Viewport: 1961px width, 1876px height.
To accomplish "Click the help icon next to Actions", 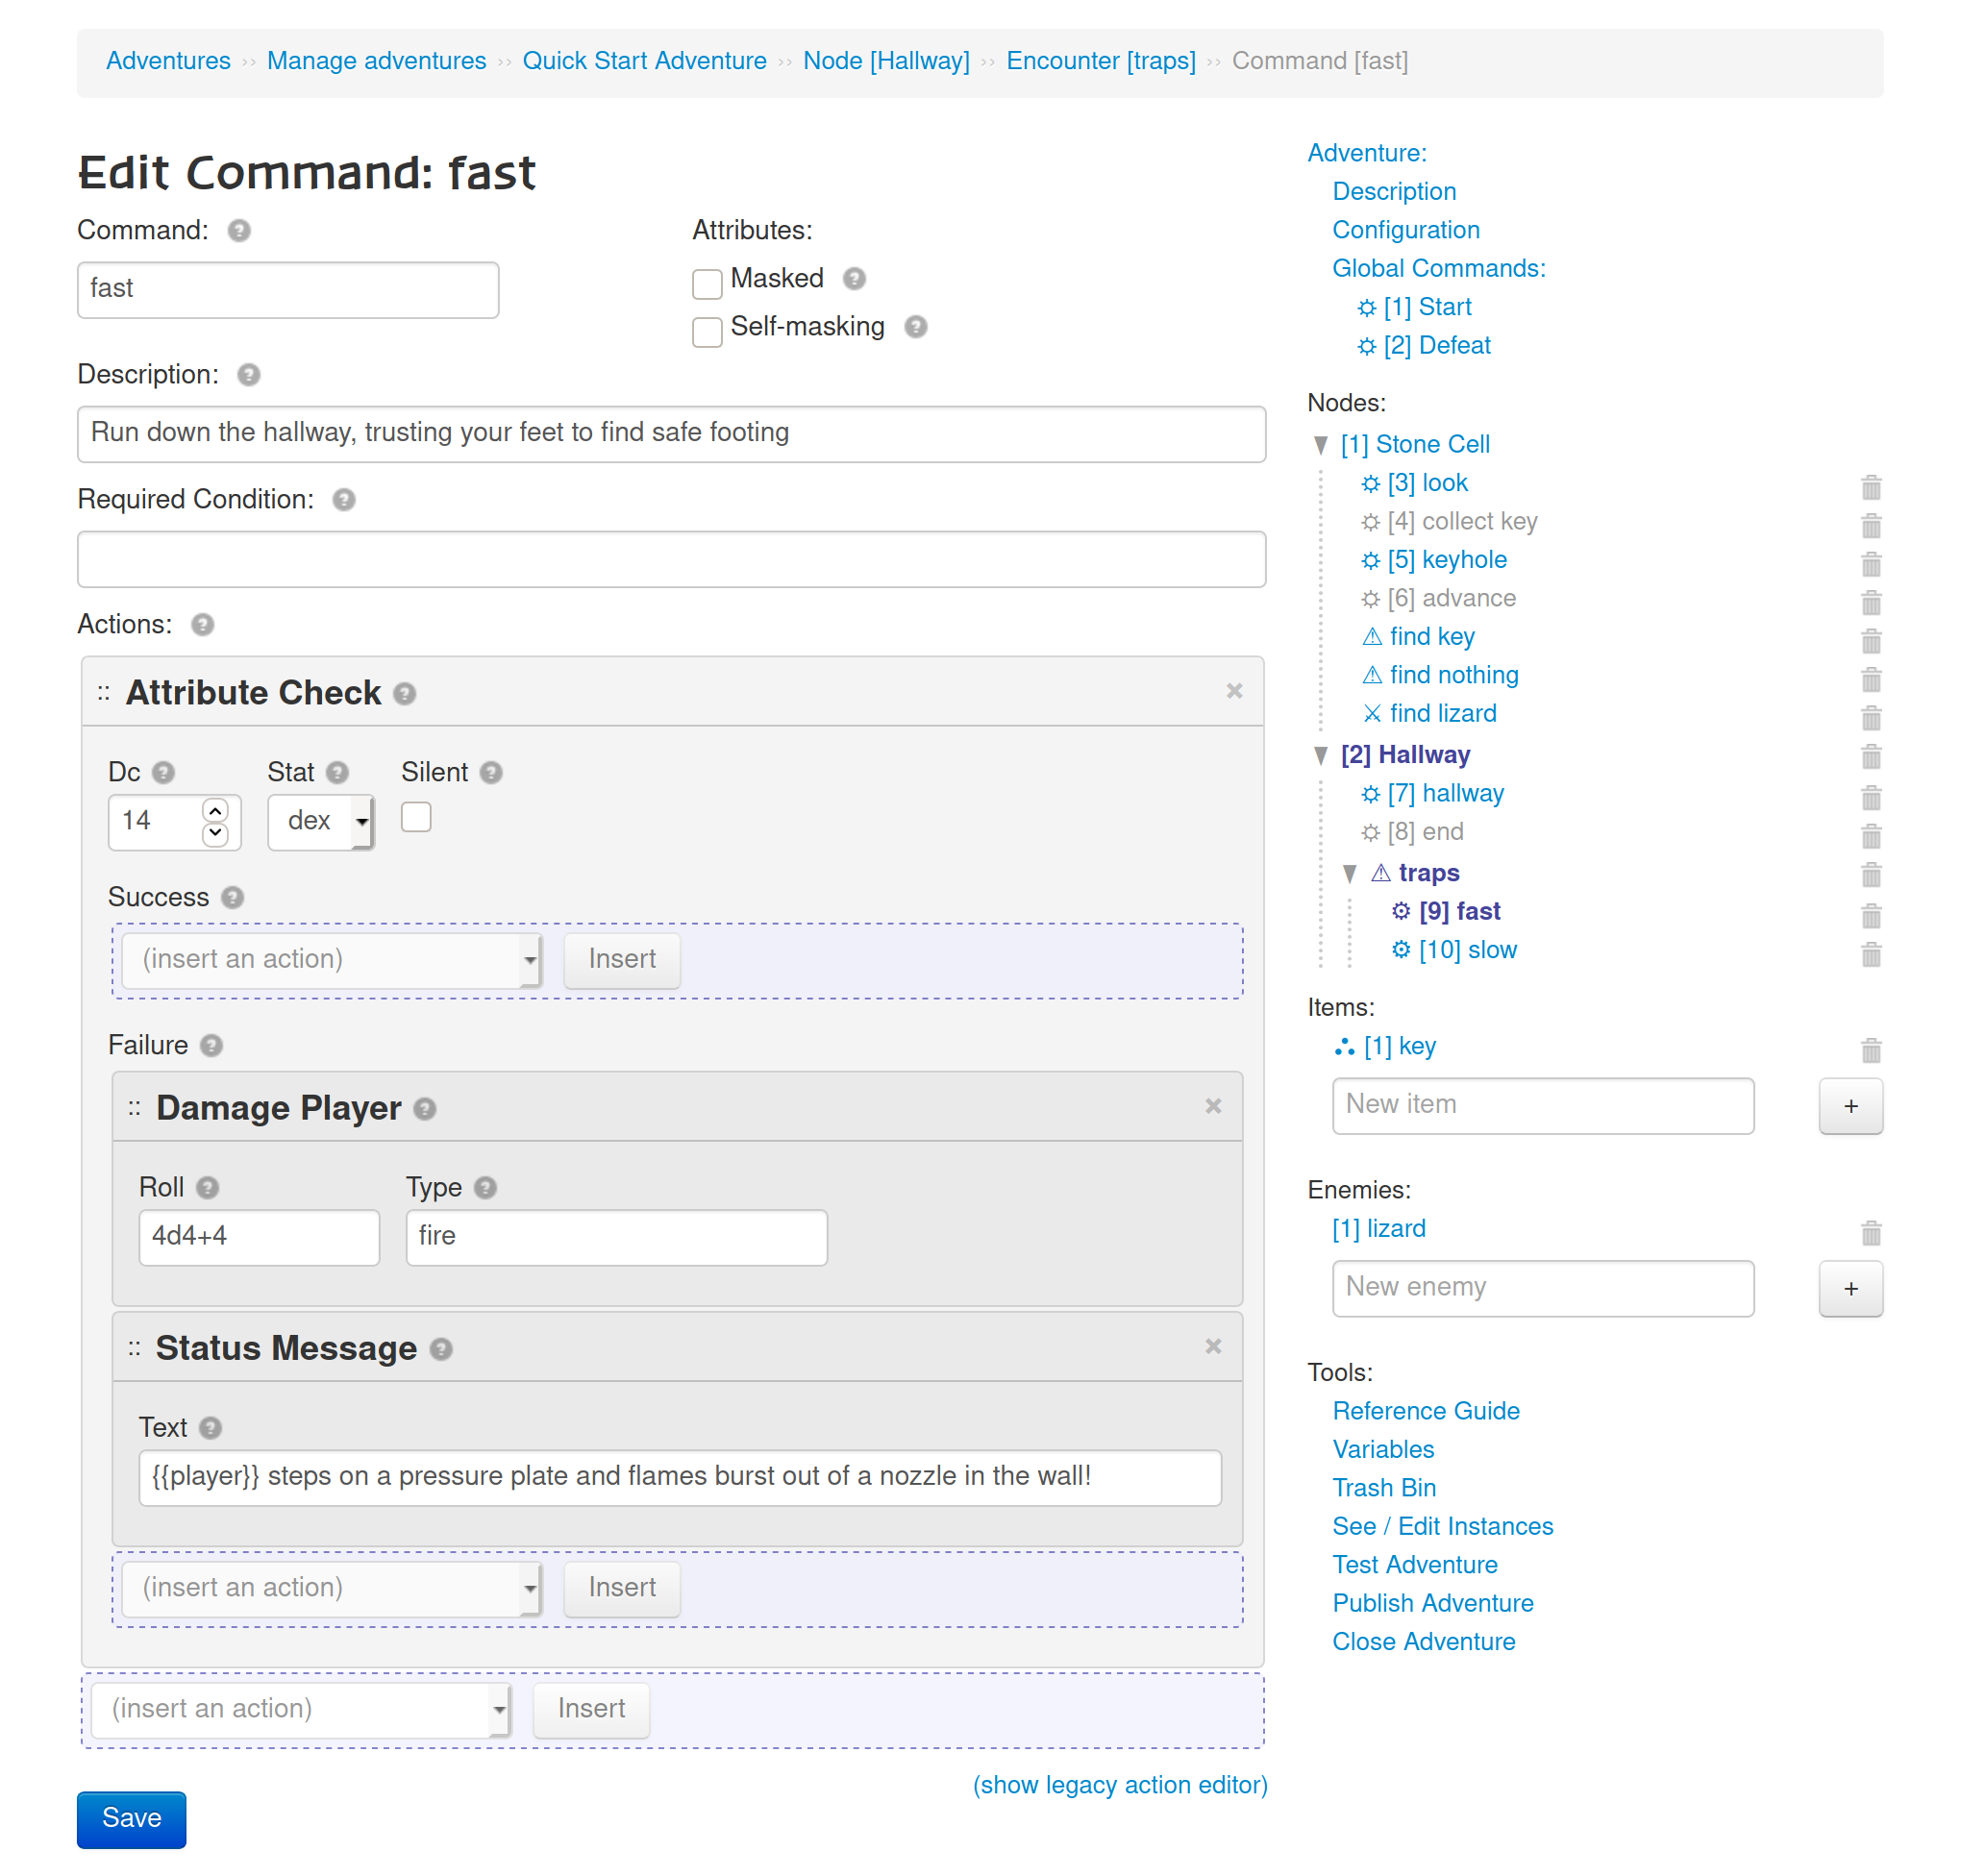I will (202, 625).
